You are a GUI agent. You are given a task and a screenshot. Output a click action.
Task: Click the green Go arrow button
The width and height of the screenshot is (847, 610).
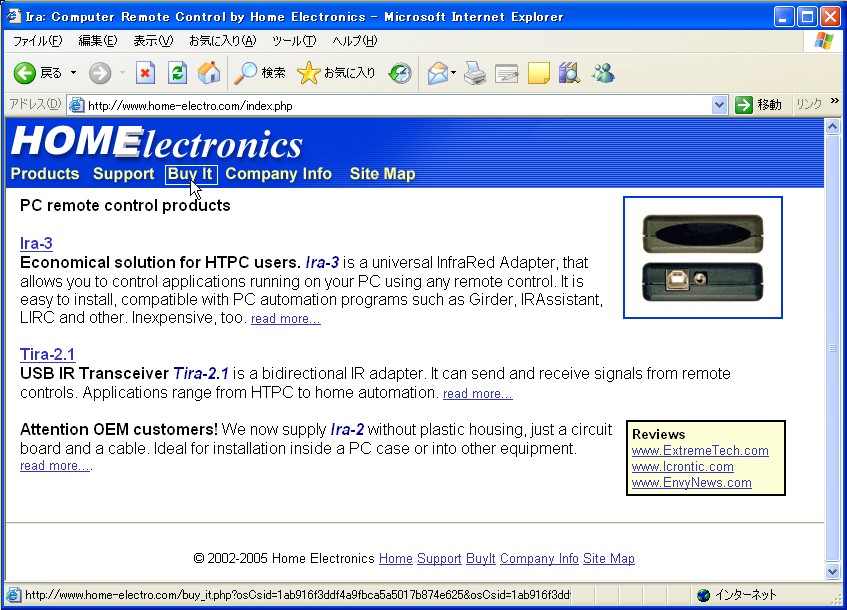click(x=744, y=105)
